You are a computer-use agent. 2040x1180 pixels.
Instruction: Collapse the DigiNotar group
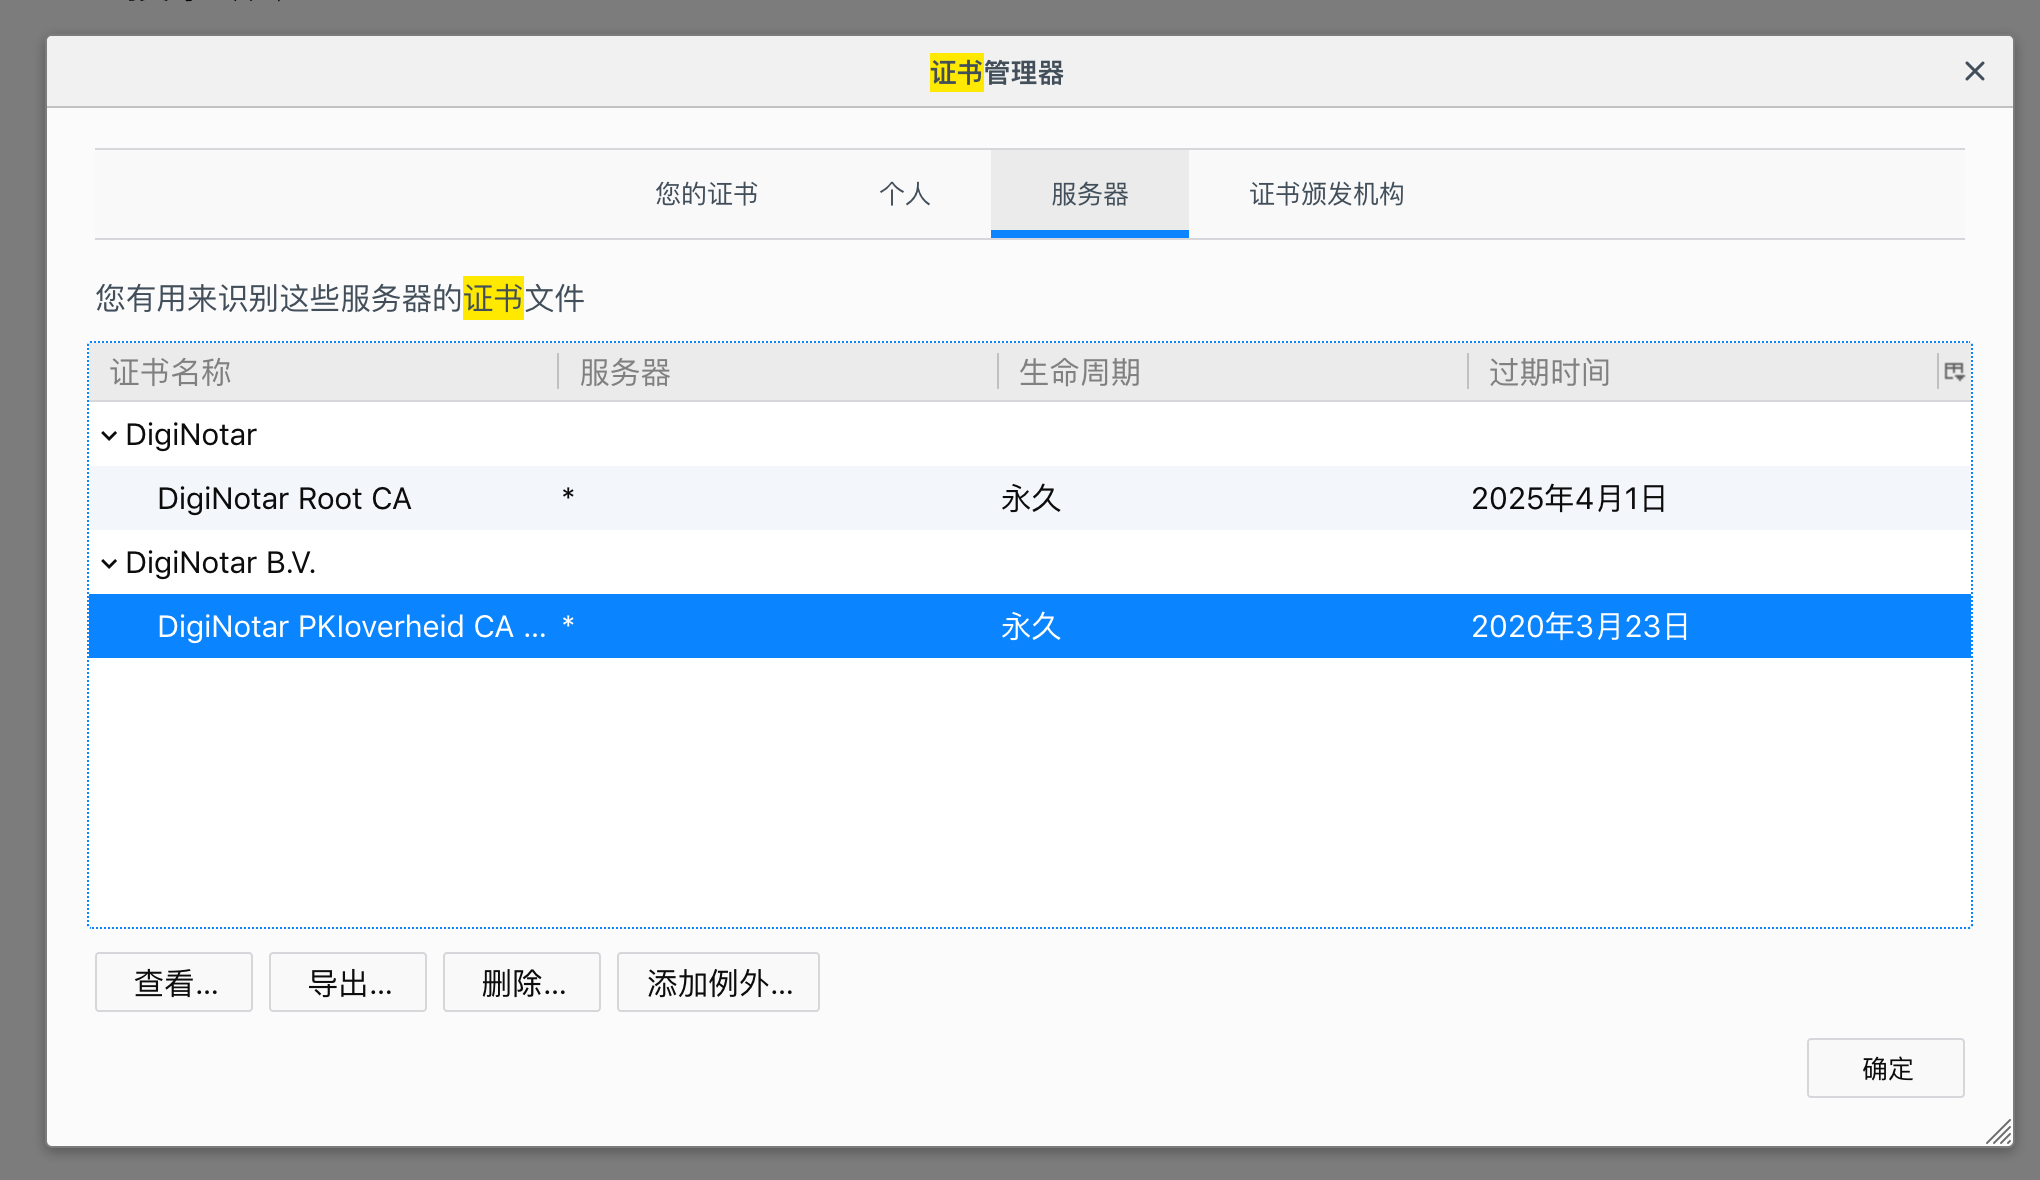(109, 435)
